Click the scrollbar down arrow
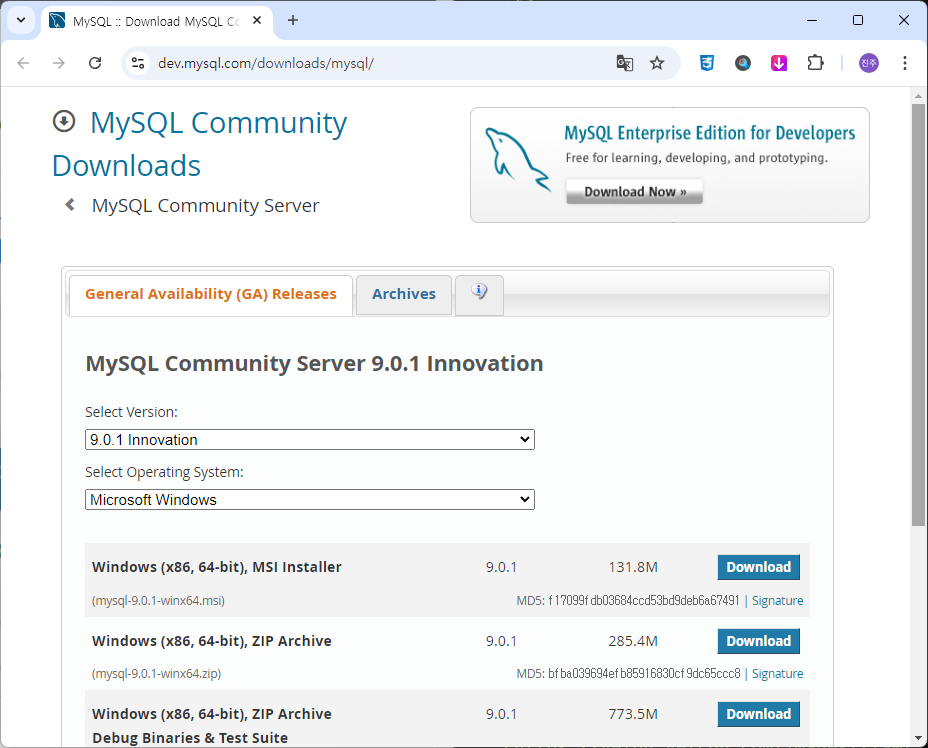 [918, 738]
